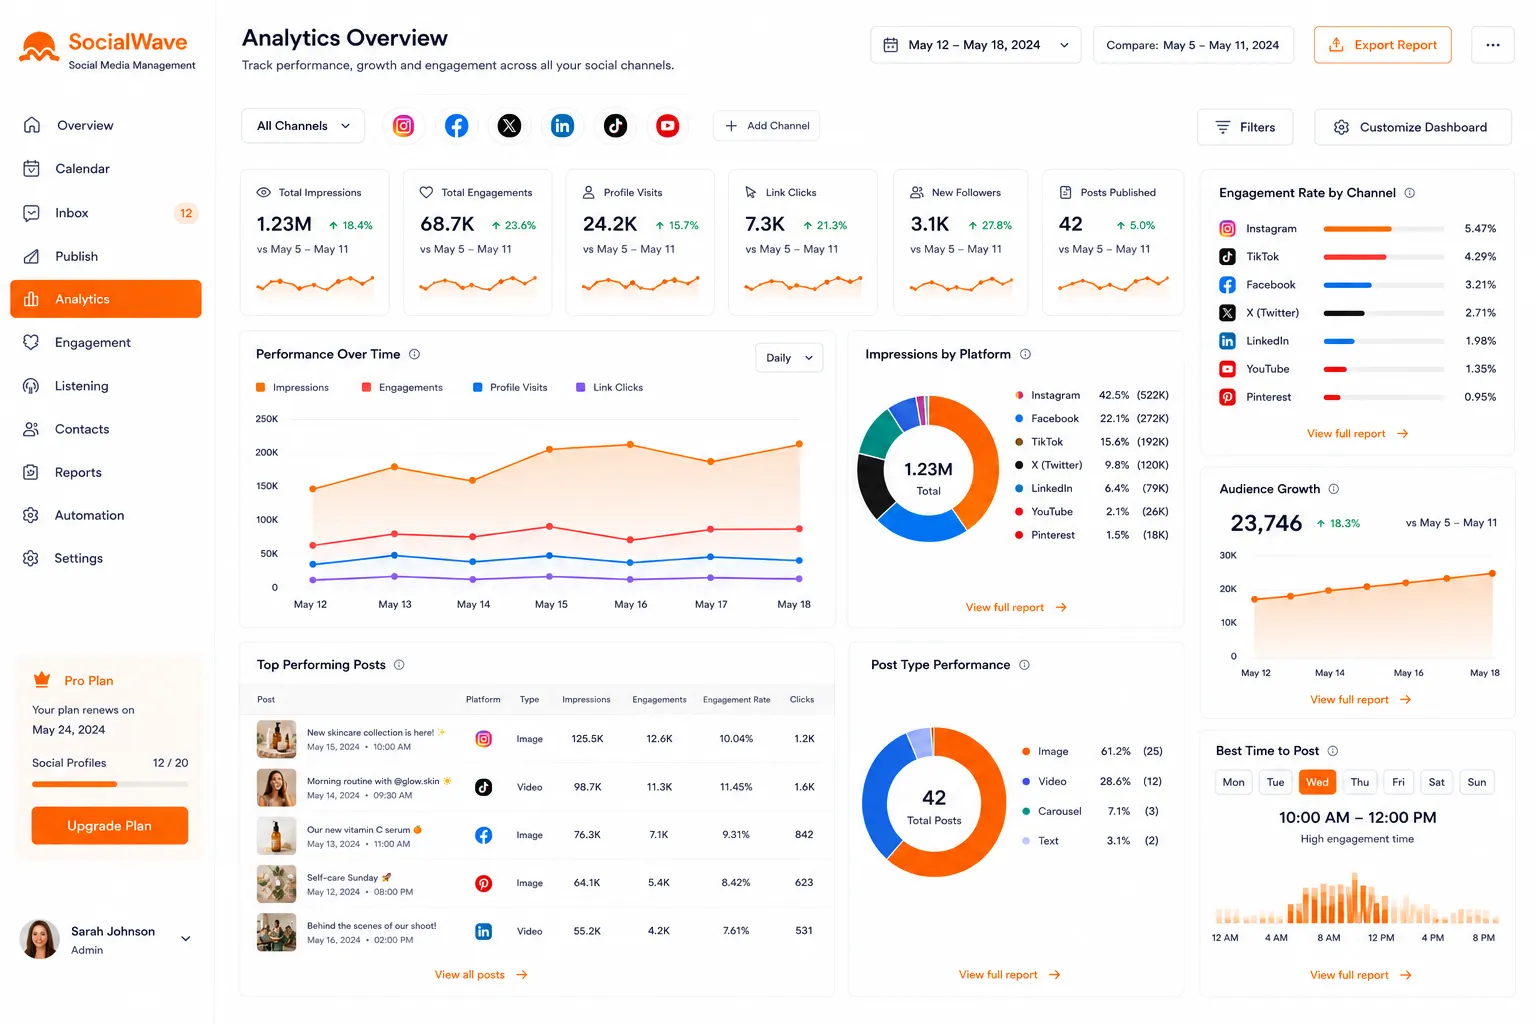Click the info icon beside Impressions by Platform

(x=1025, y=354)
